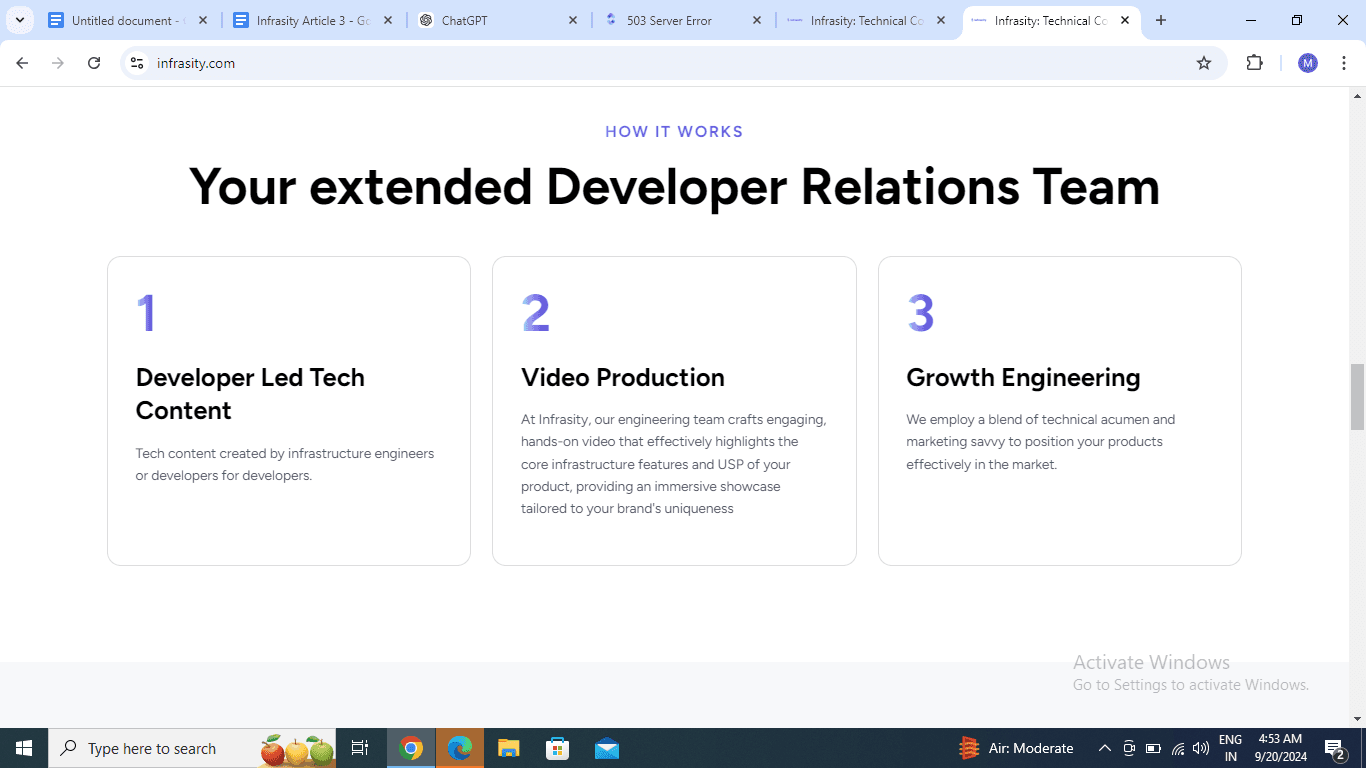
Task: Open Microsoft Edge from the taskbar
Action: click(459, 748)
